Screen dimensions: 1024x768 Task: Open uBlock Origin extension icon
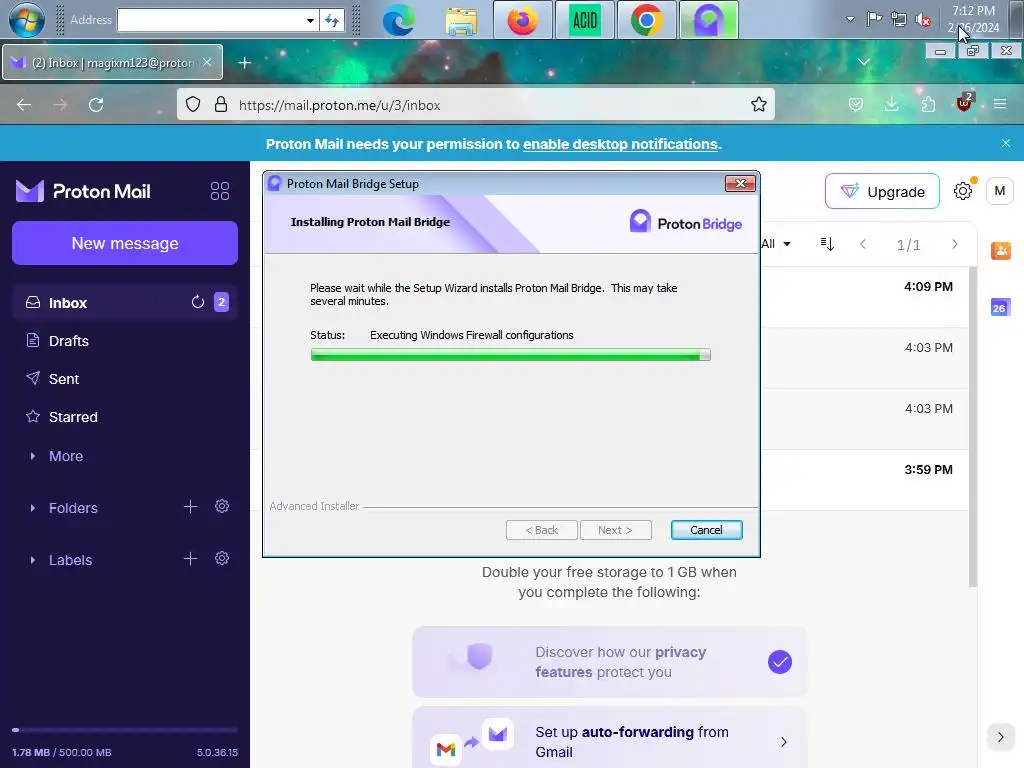click(964, 103)
